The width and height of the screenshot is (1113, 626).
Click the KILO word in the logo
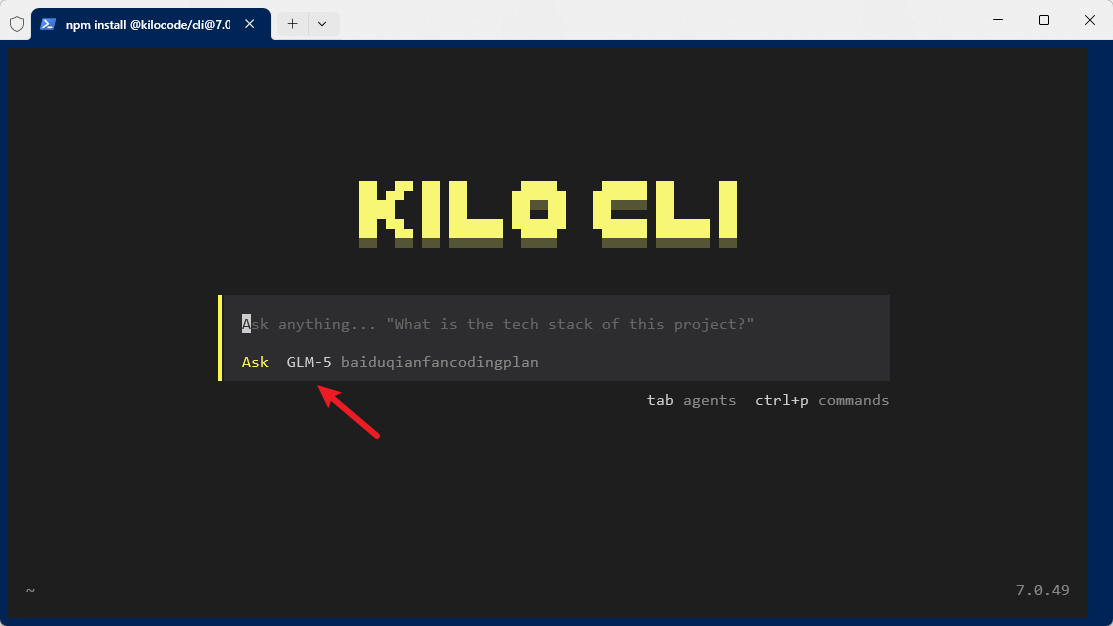tap(462, 213)
